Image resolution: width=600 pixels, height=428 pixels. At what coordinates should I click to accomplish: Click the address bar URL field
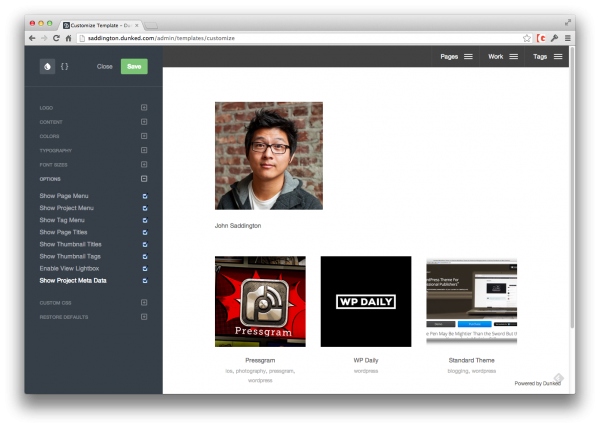(300, 37)
